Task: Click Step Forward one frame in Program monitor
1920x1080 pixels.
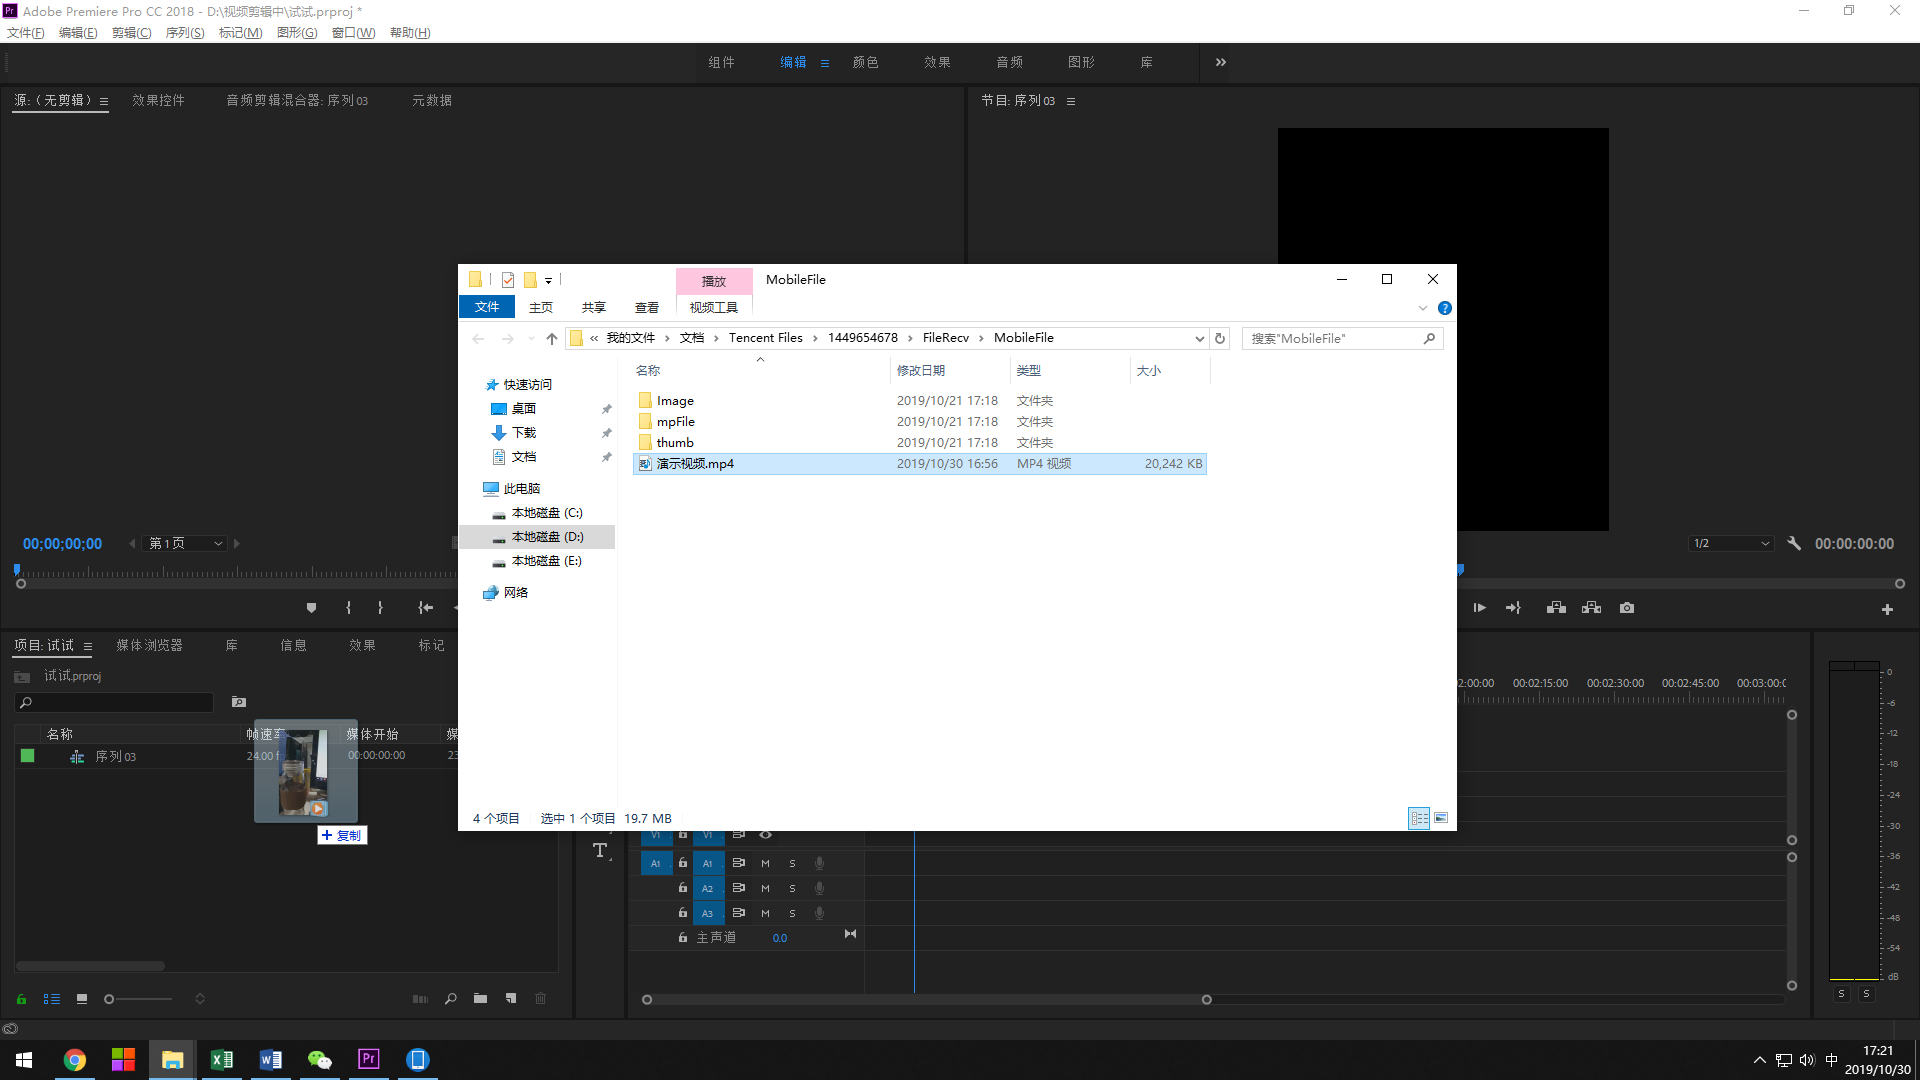Action: [x=1480, y=608]
